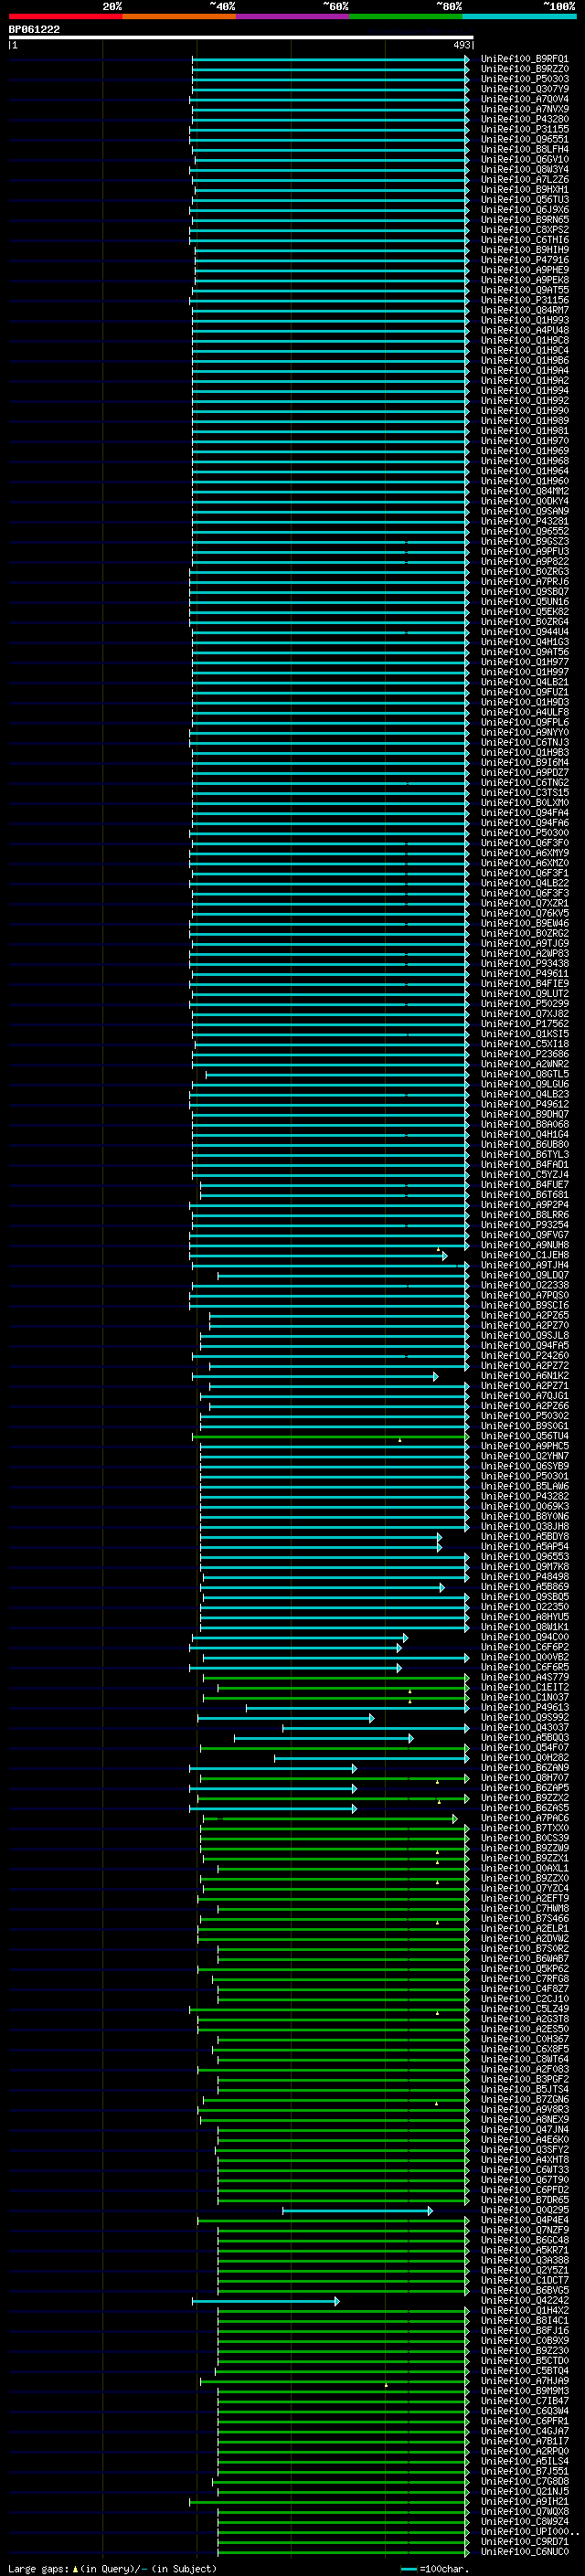Click the UniRef100_A9IH21 label
Viewport: 585px width, 2576px height.
(524, 2501)
